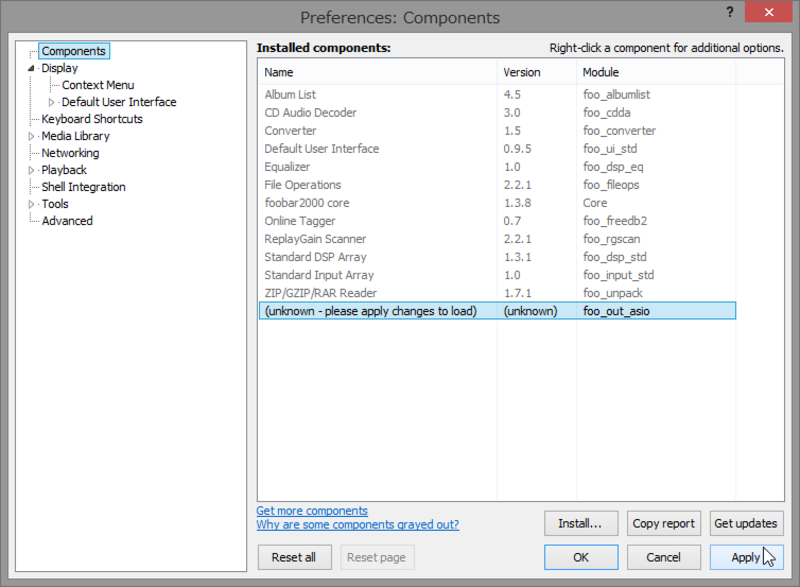Click the Reset all button
This screenshot has height=587, width=800.
pos(294,557)
